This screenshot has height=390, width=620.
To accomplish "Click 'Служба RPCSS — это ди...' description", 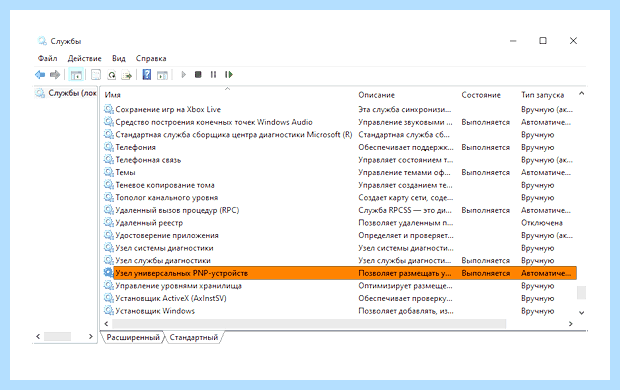I will (405, 210).
